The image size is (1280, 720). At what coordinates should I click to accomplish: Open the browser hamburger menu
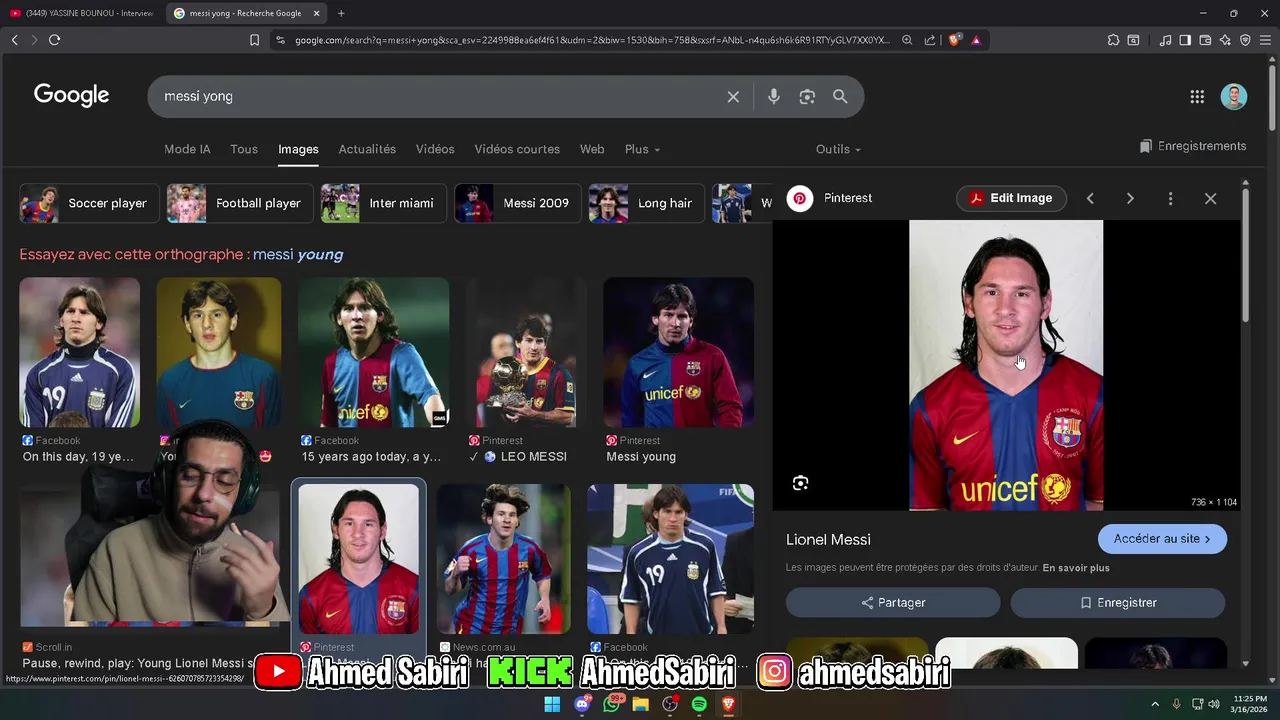1265,40
